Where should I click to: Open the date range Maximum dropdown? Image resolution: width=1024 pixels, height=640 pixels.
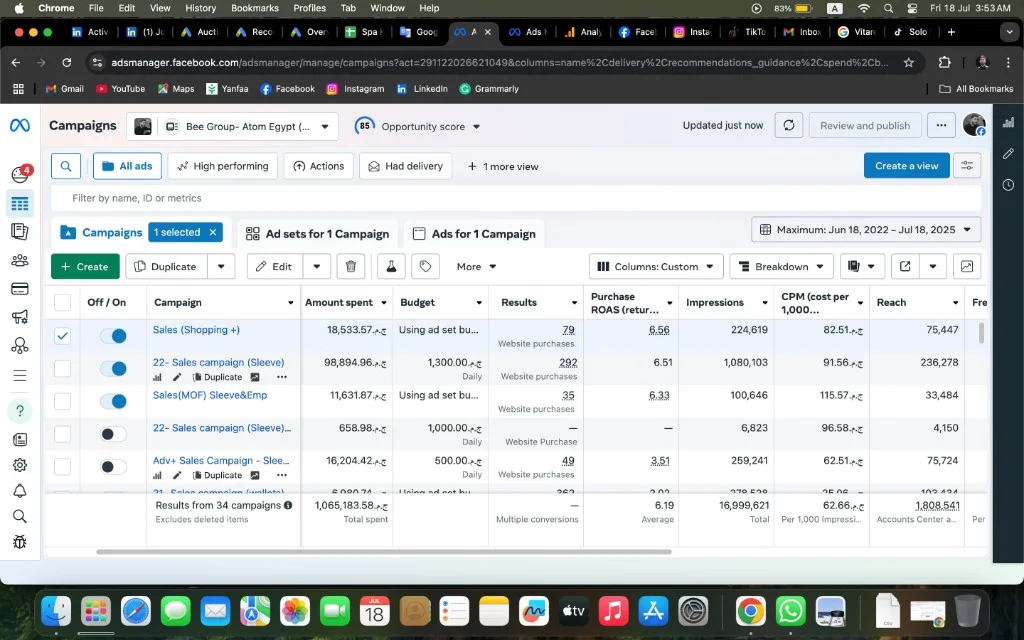(x=866, y=230)
